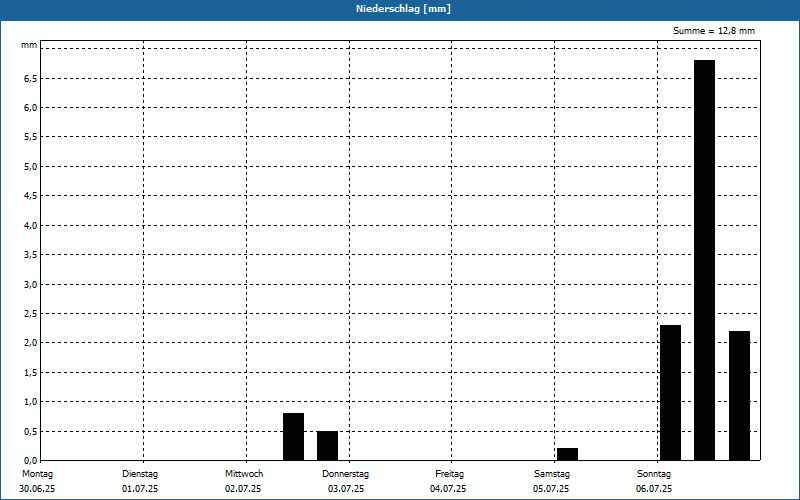Click the '0,0' y-axis value

tap(30, 461)
